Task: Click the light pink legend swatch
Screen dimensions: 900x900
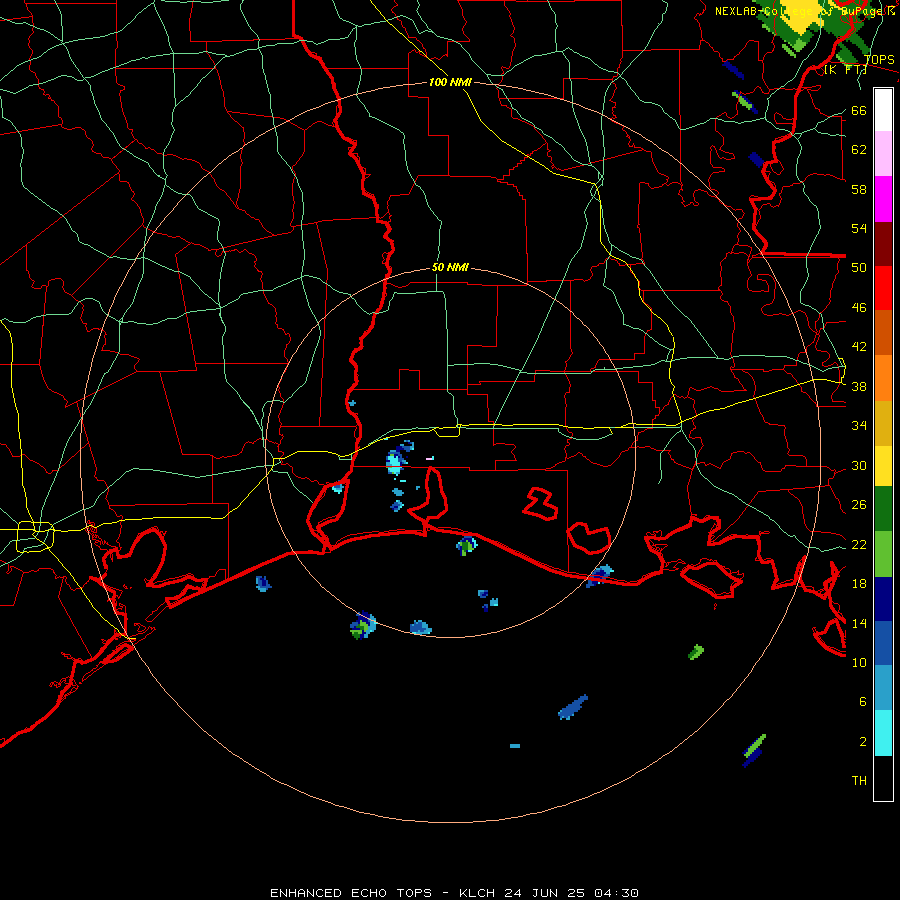Action: coord(883,154)
